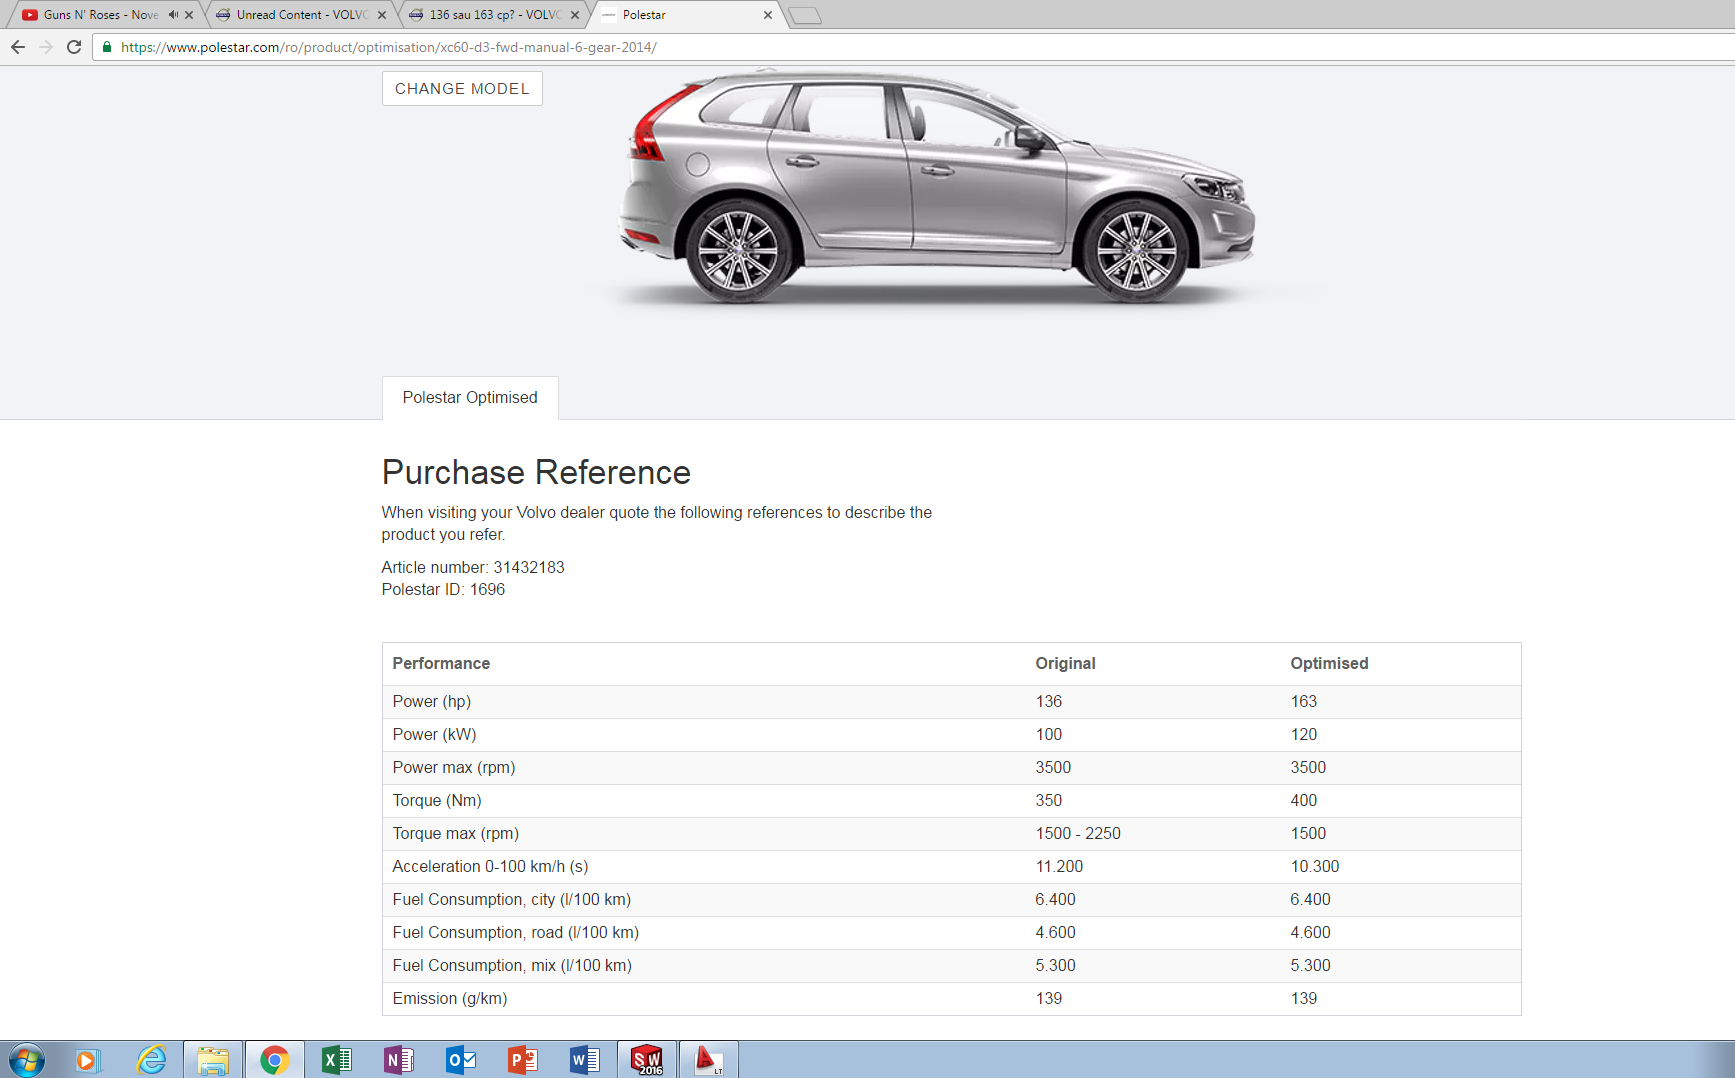Screen dimensions: 1735x1078
Task: Click the Fuel Consumption, mix row label
Action: (512, 965)
